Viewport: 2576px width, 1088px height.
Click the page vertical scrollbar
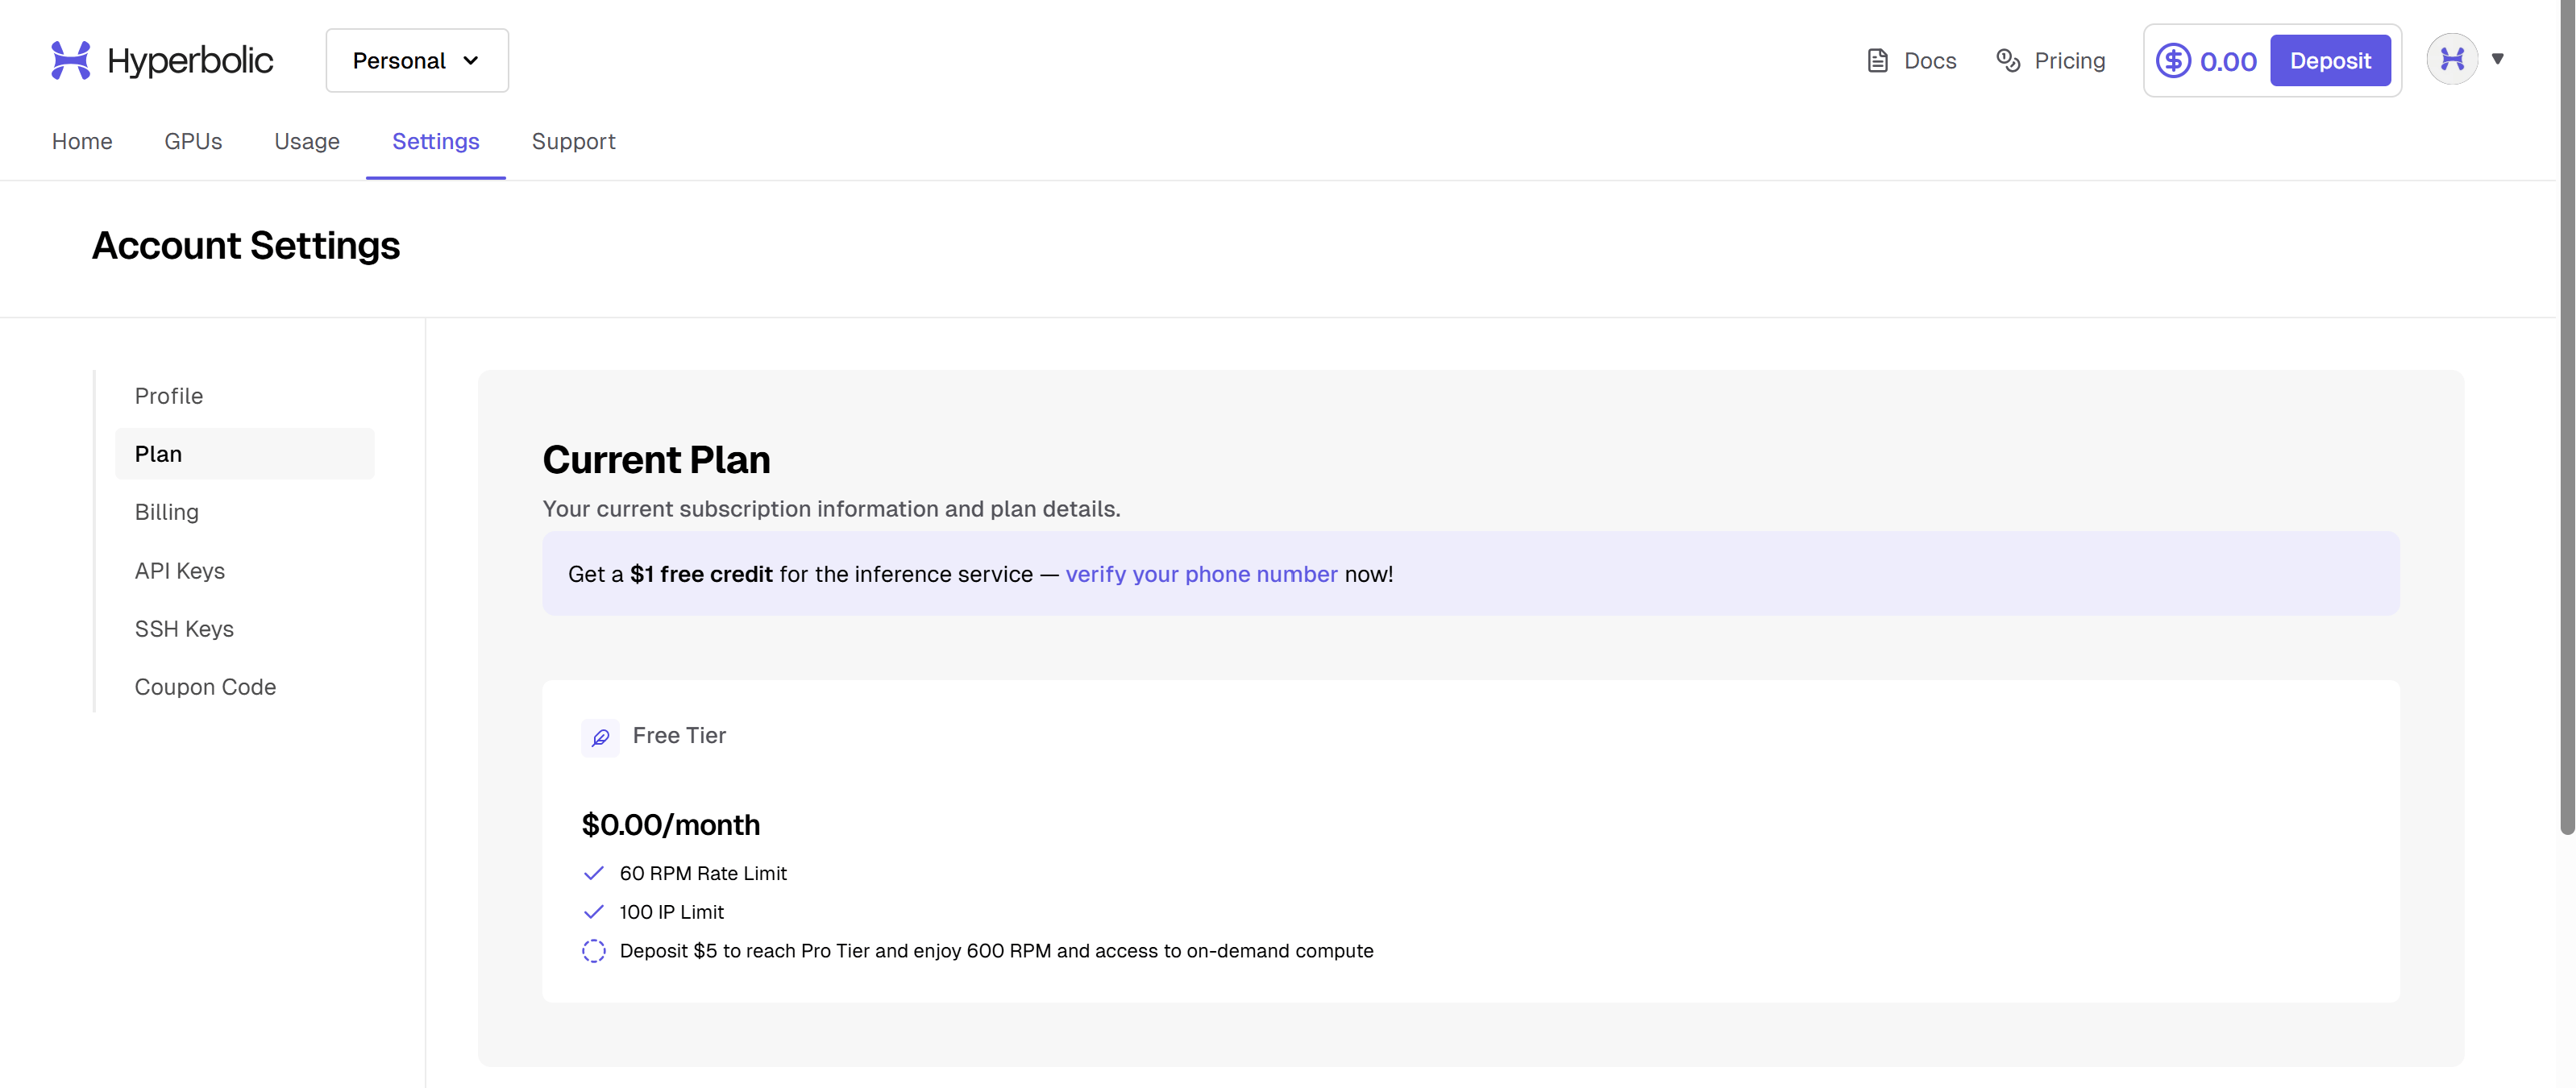click(2566, 417)
